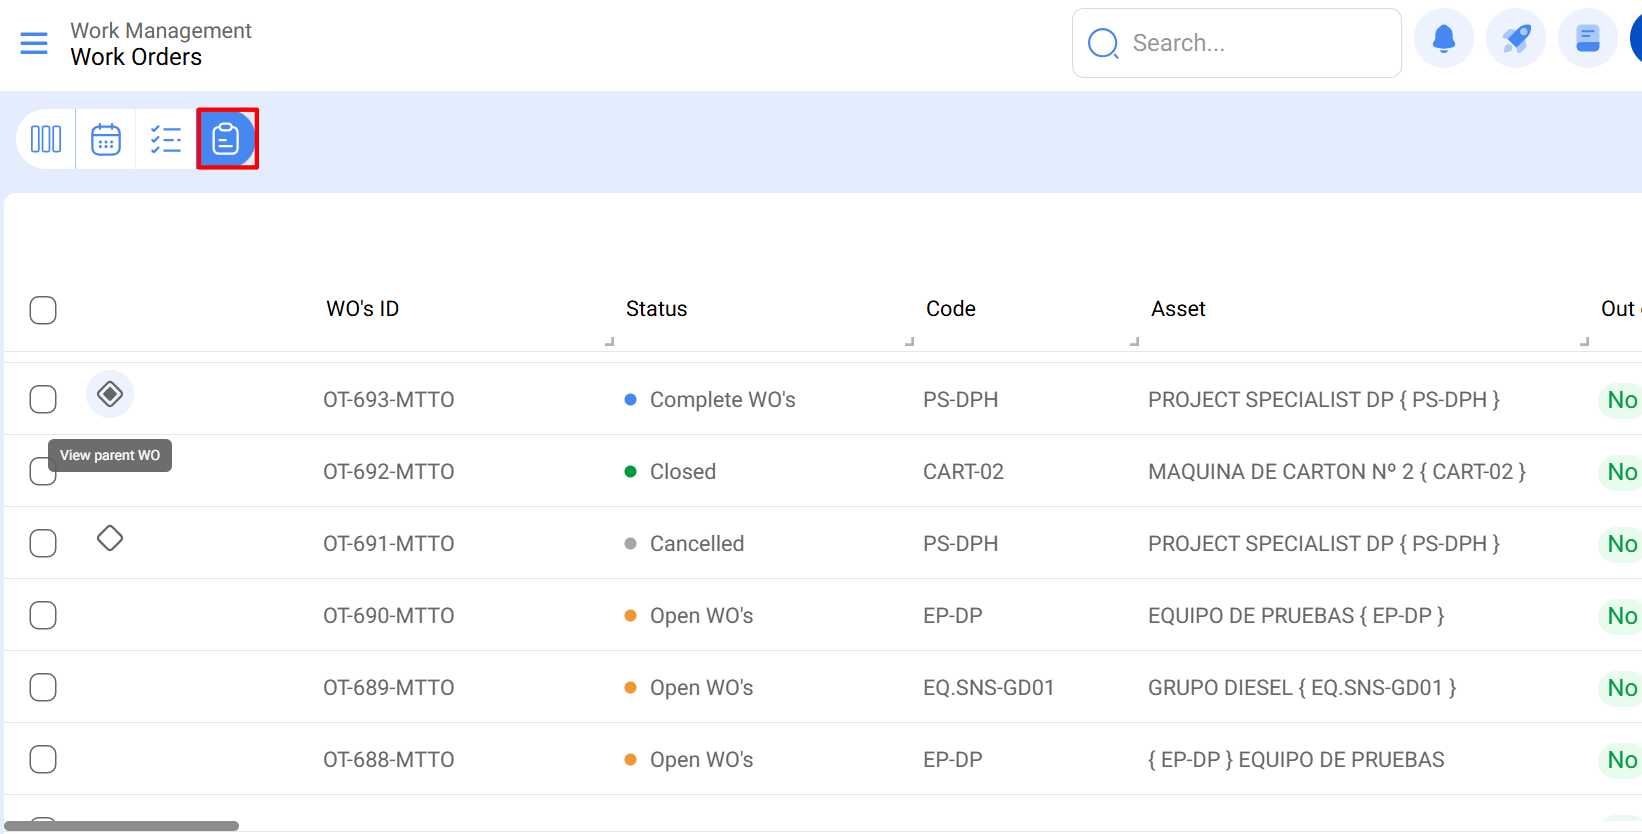Click the rocket icon in header

pos(1515,39)
